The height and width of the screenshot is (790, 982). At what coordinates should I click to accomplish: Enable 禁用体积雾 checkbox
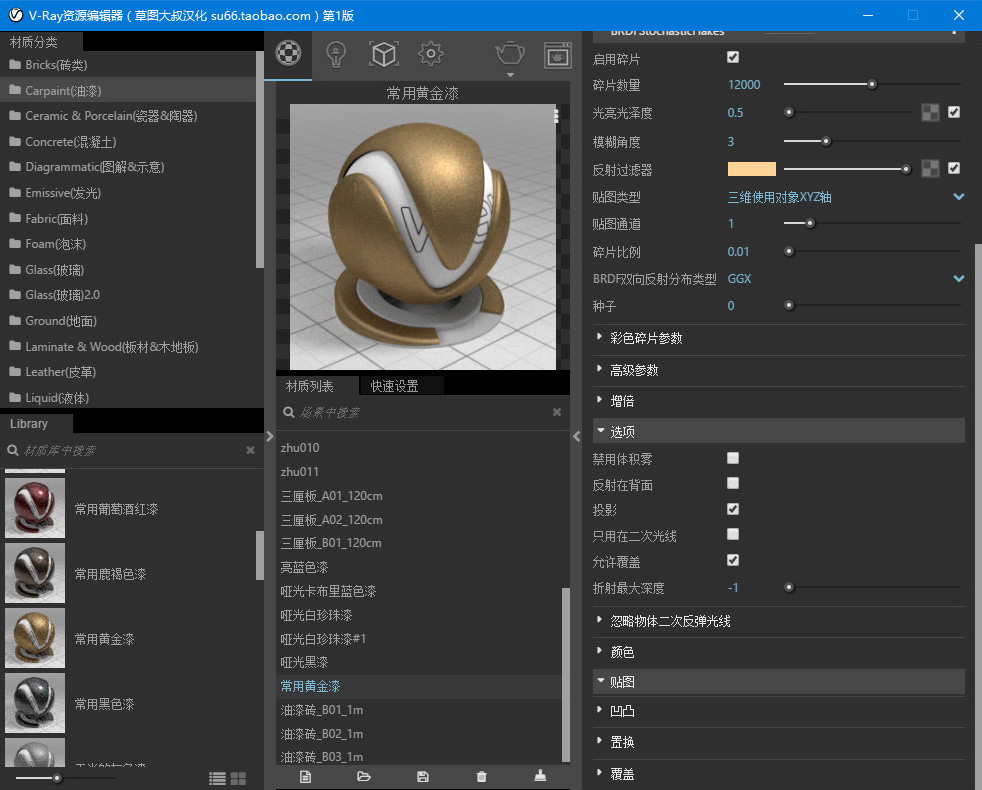(x=733, y=458)
